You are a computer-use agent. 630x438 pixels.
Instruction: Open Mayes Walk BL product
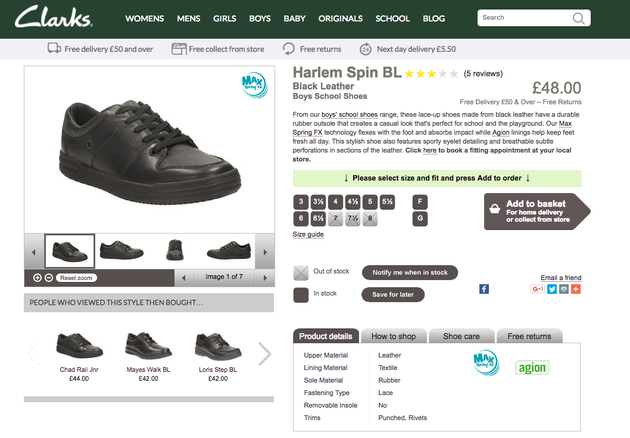click(x=148, y=356)
